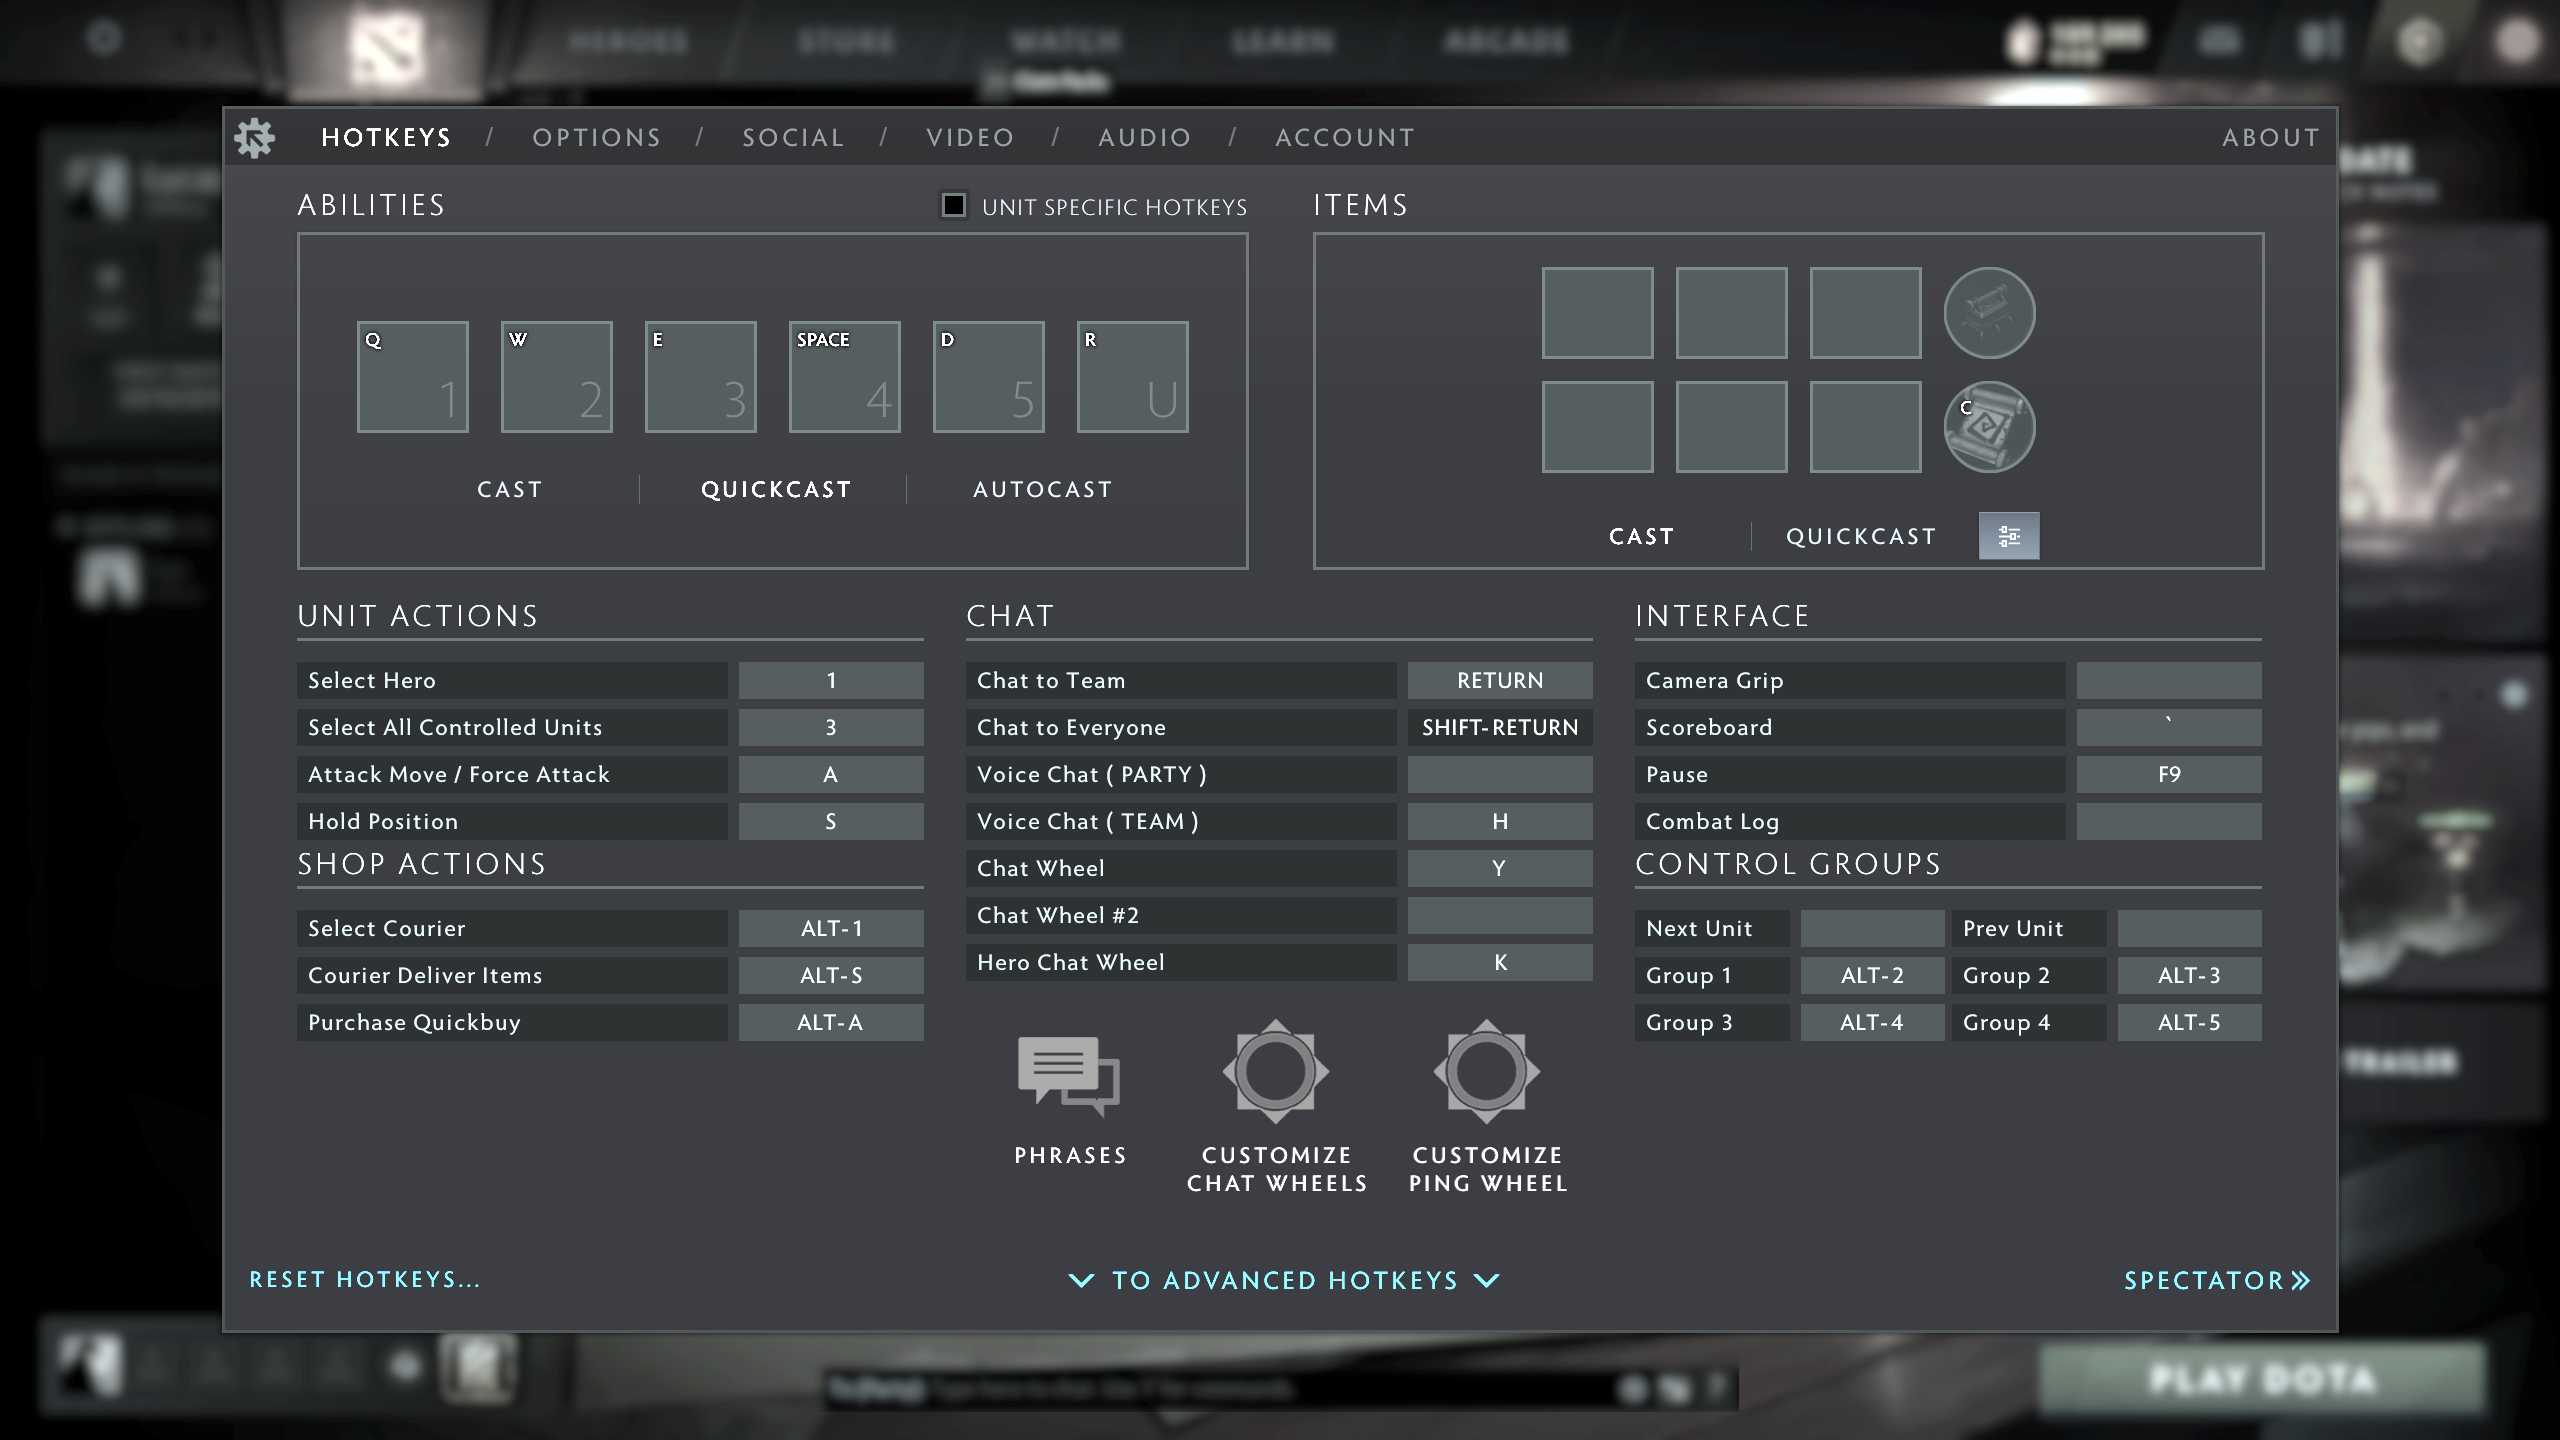
Task: Toggle Unit Specific Hotkeys checkbox
Action: (x=953, y=206)
